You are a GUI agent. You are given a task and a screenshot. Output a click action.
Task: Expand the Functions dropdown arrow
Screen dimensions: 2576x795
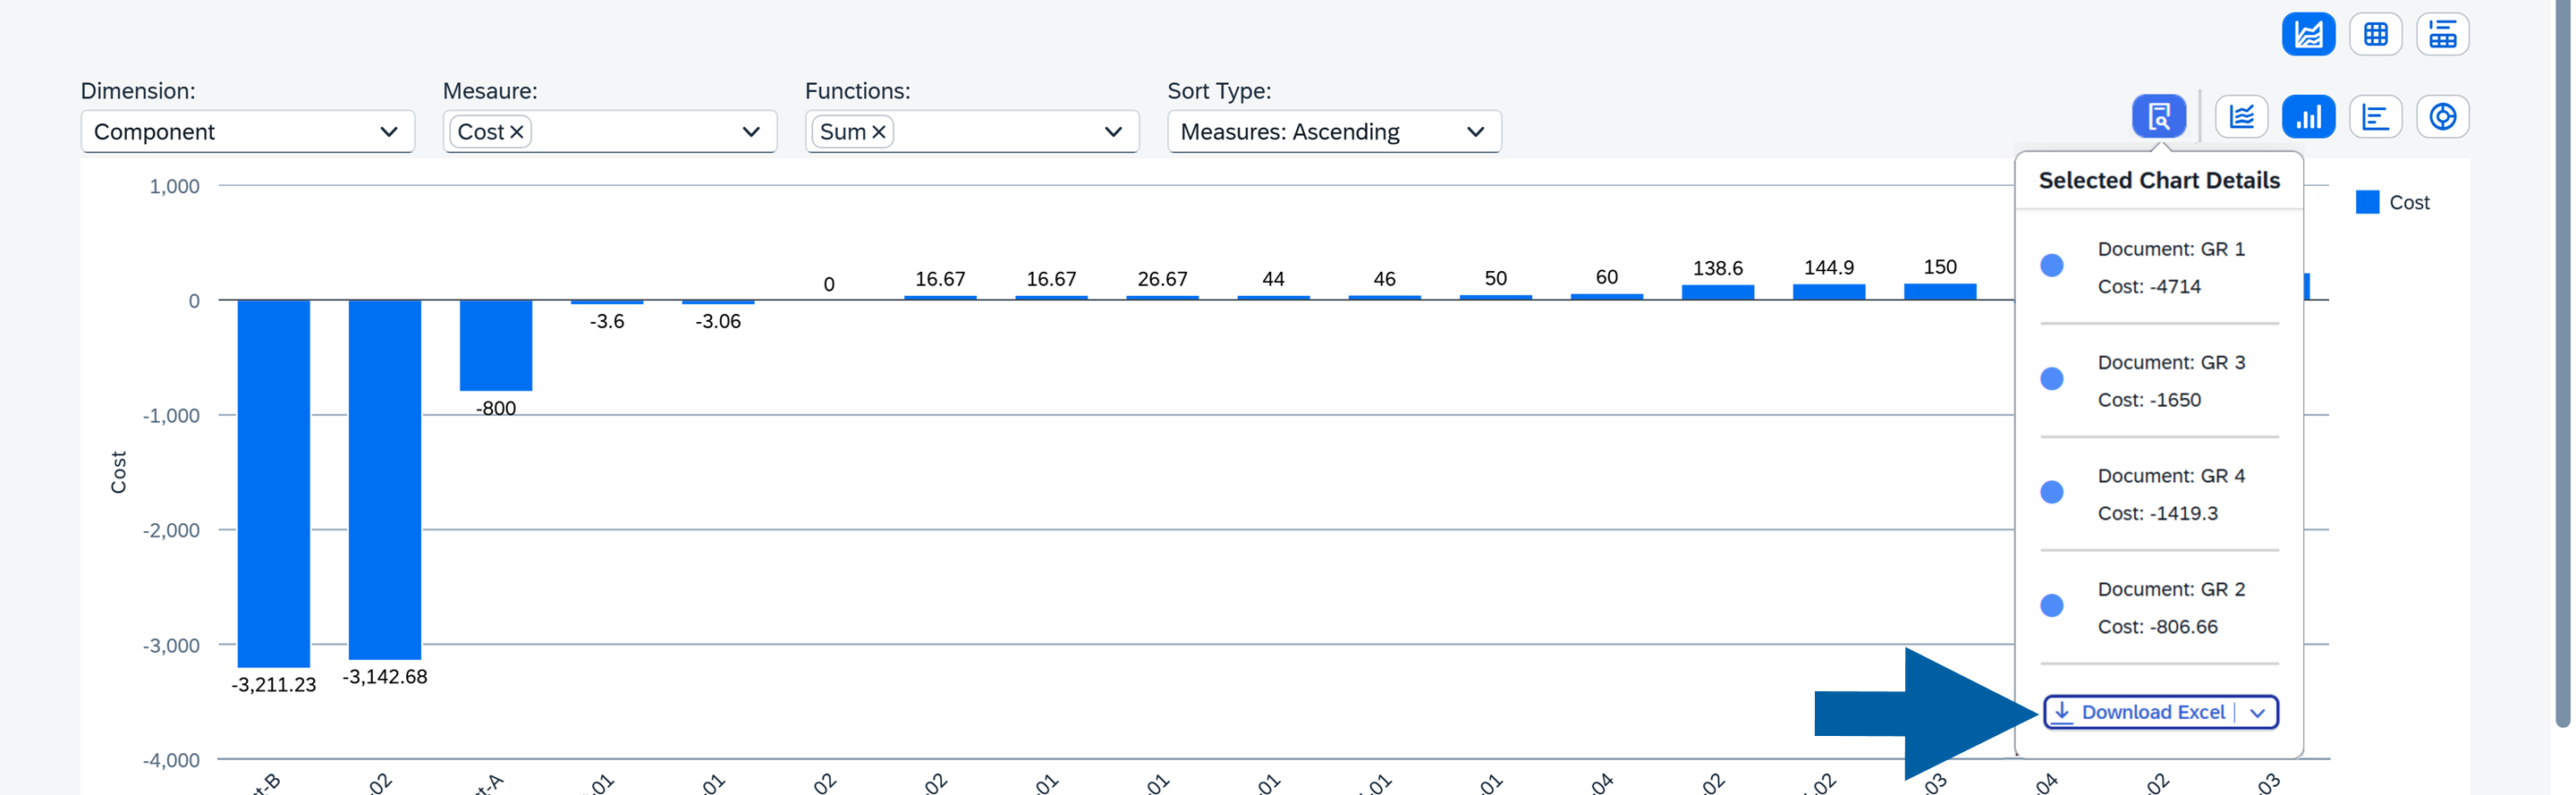click(1113, 132)
